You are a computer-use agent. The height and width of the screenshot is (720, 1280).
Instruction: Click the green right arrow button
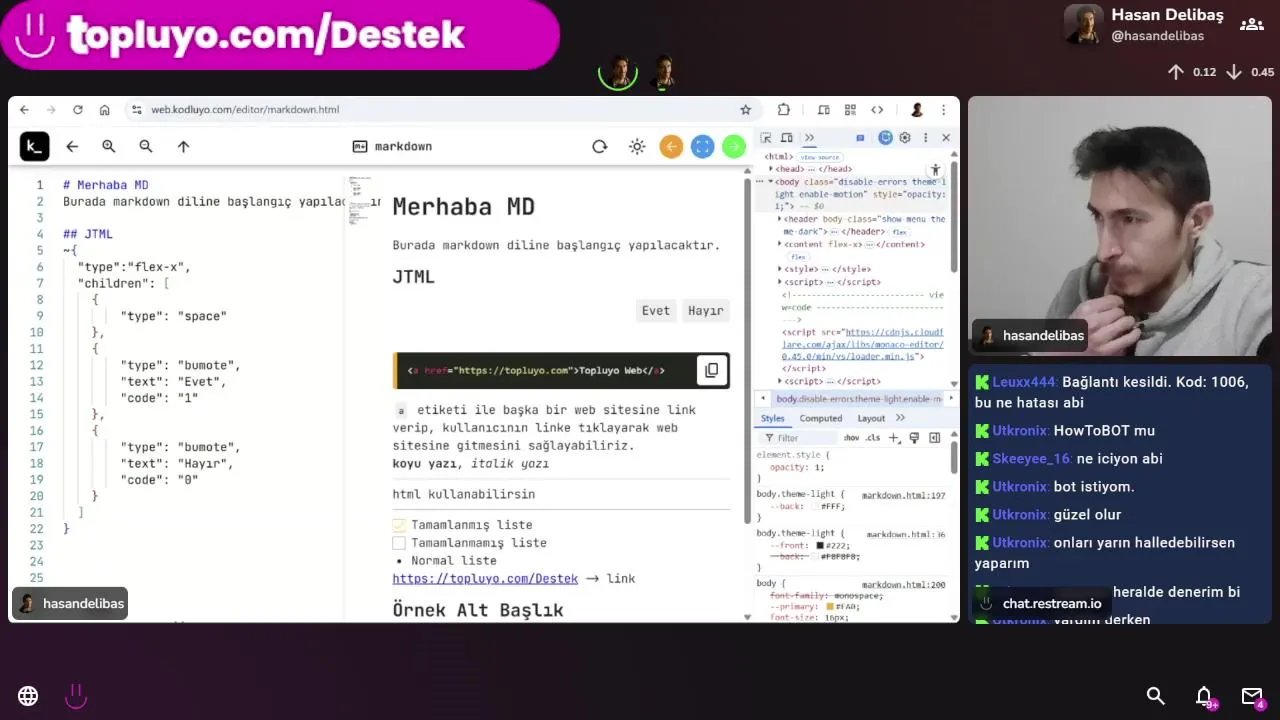734,147
